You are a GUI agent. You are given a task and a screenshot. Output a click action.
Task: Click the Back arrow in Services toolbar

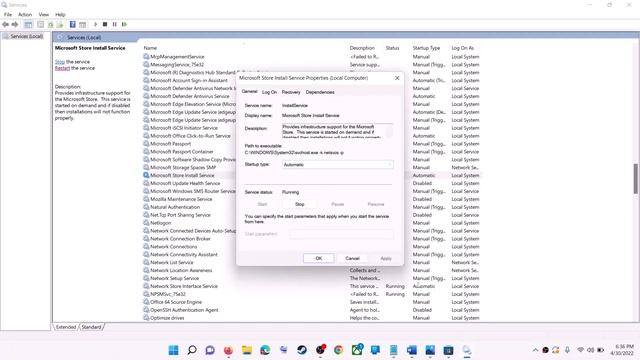click(6, 24)
